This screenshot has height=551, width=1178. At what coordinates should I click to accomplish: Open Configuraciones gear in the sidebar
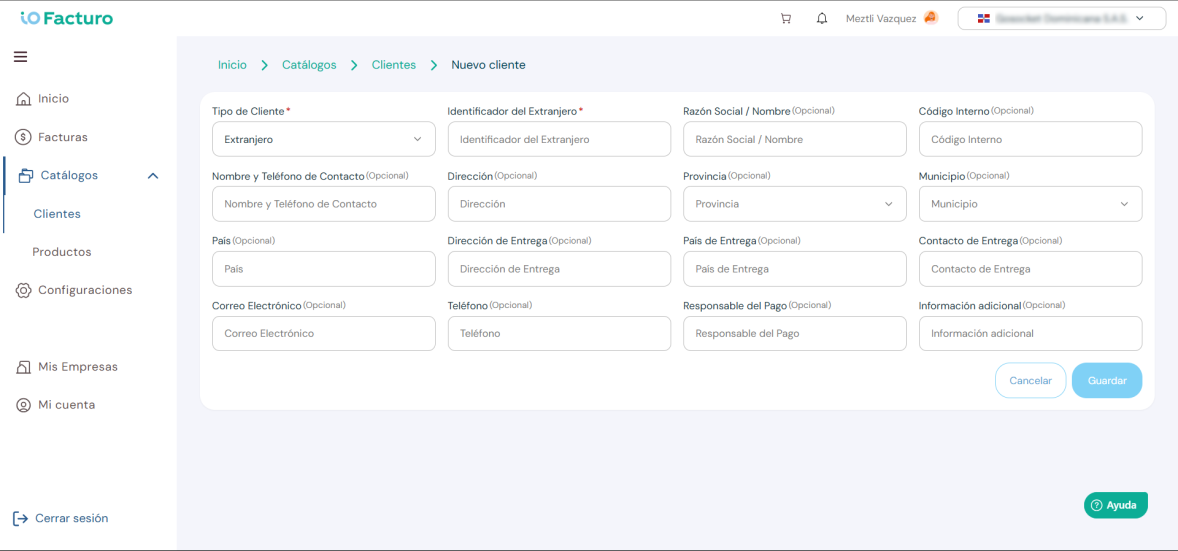pos(74,290)
